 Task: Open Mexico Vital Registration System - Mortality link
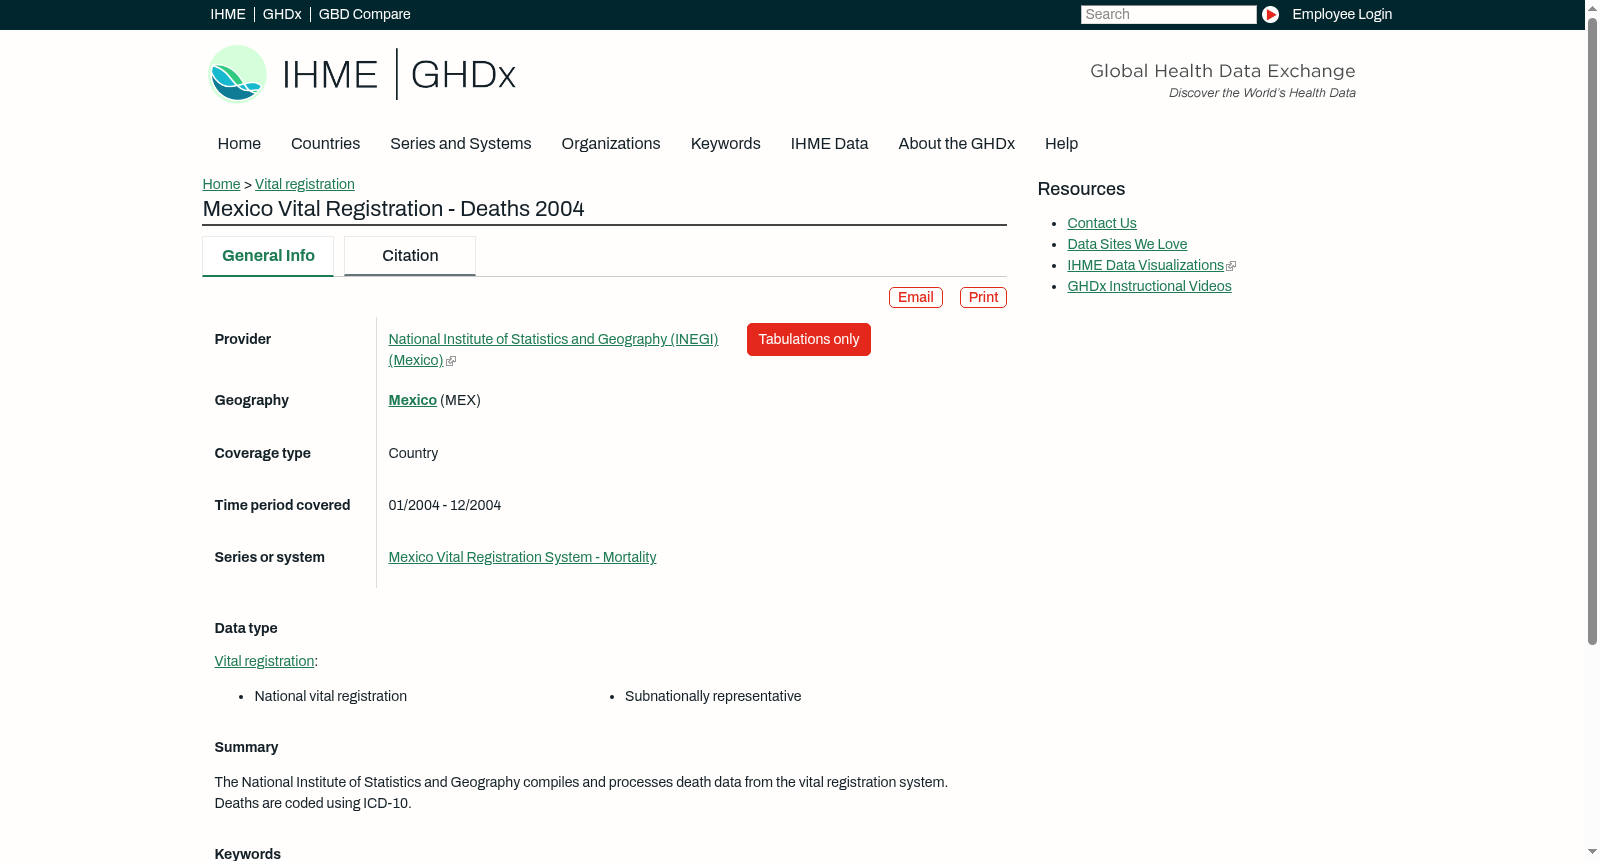tap(522, 557)
